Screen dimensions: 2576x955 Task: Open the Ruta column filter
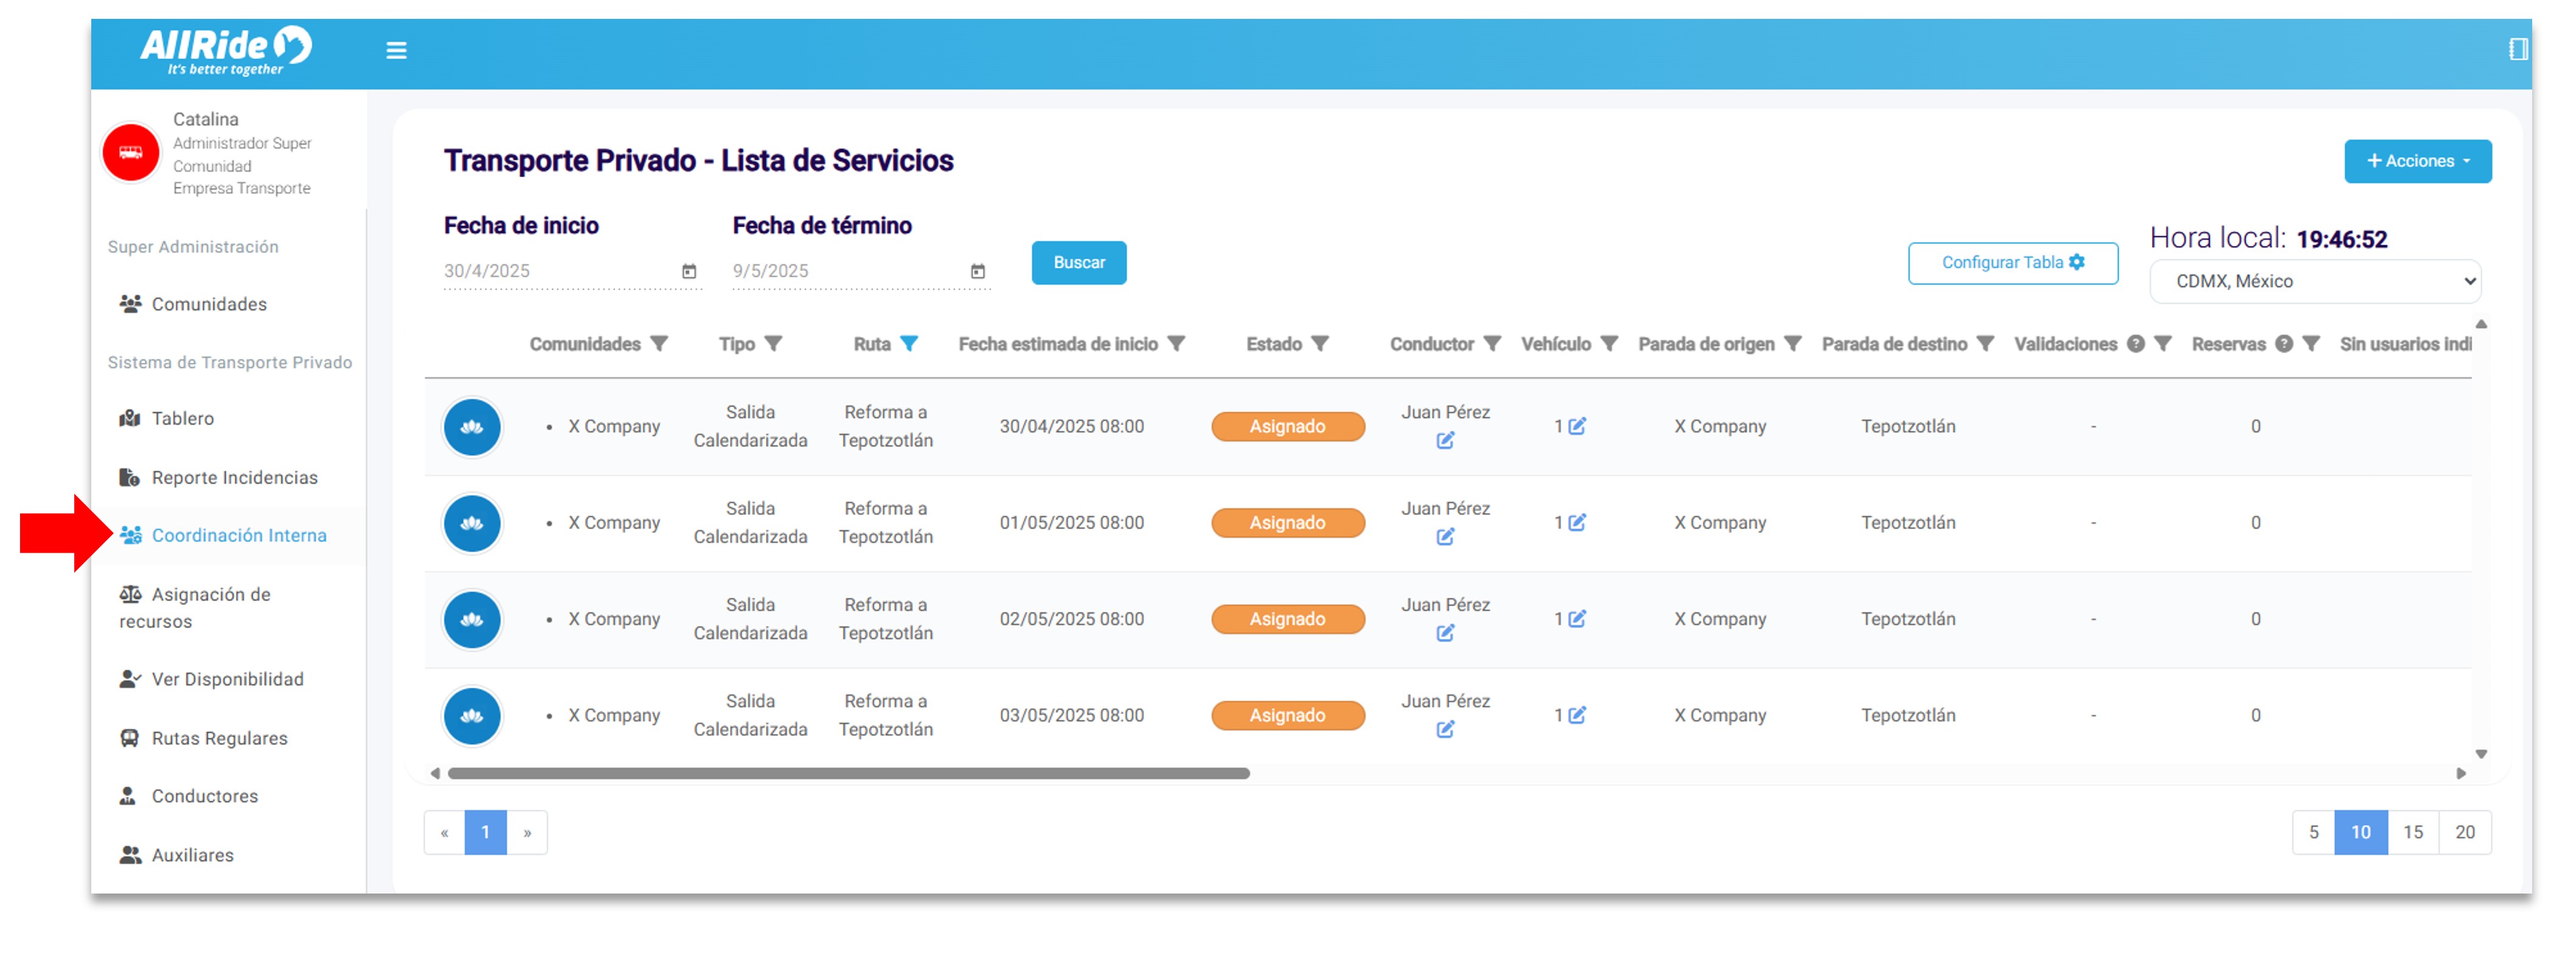(x=908, y=344)
